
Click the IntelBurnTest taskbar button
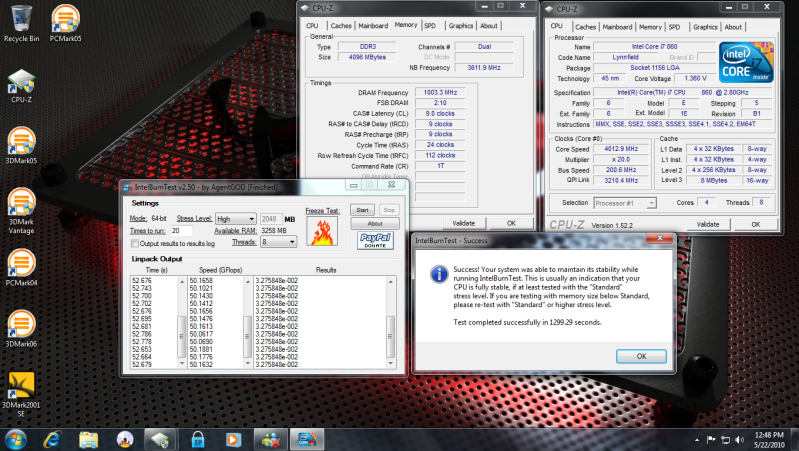pyautogui.click(x=307, y=439)
